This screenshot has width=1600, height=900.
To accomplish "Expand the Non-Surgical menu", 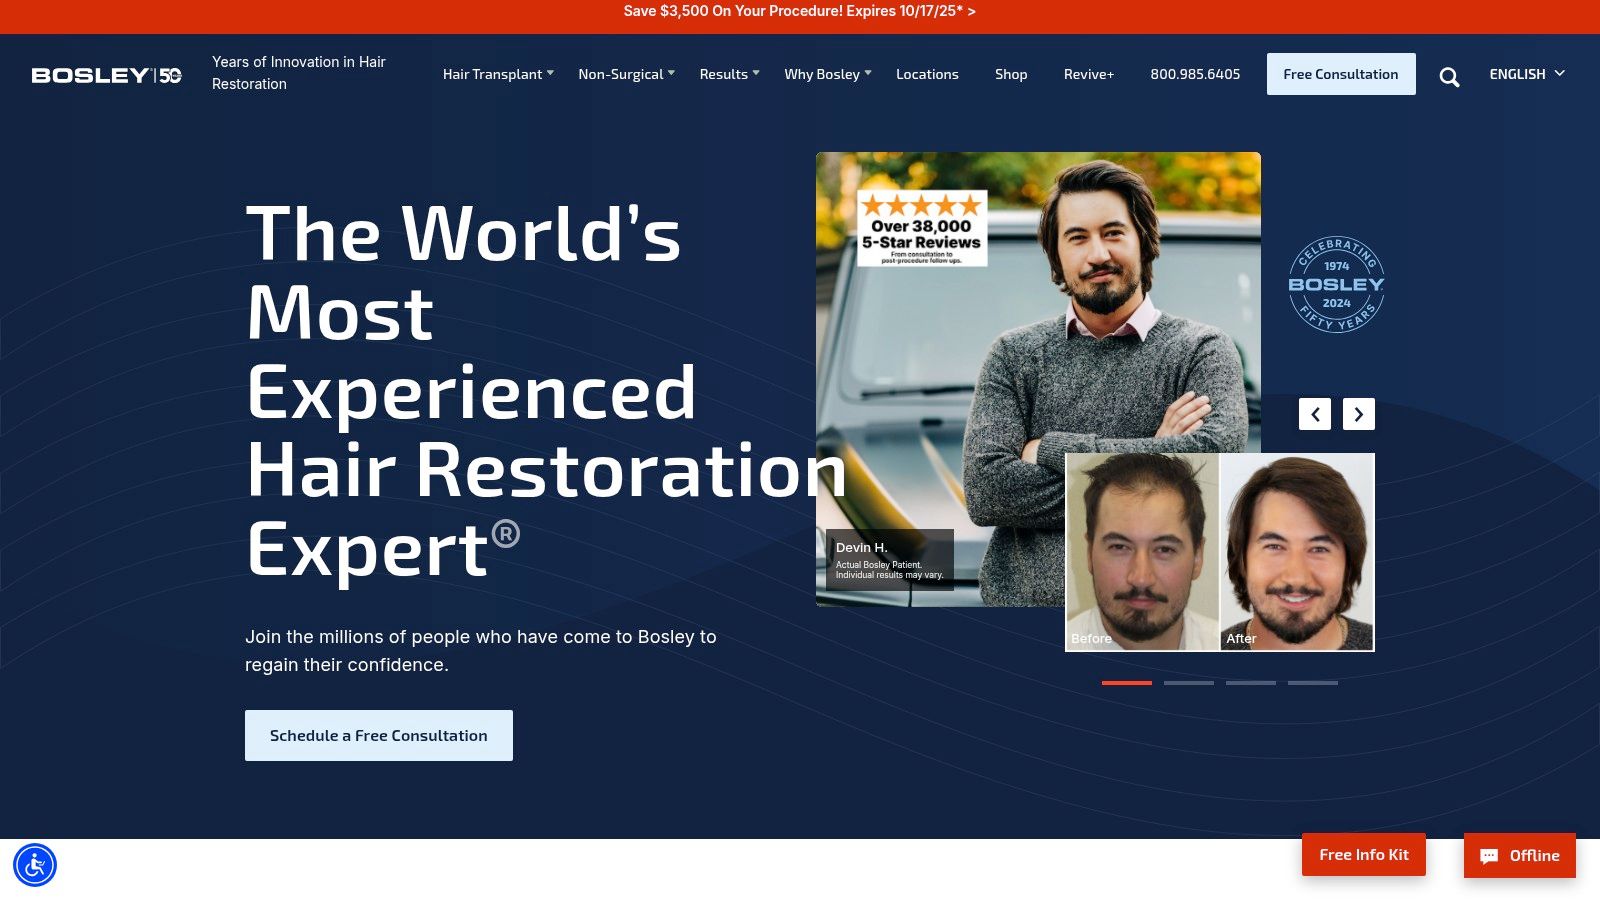I will coord(626,74).
